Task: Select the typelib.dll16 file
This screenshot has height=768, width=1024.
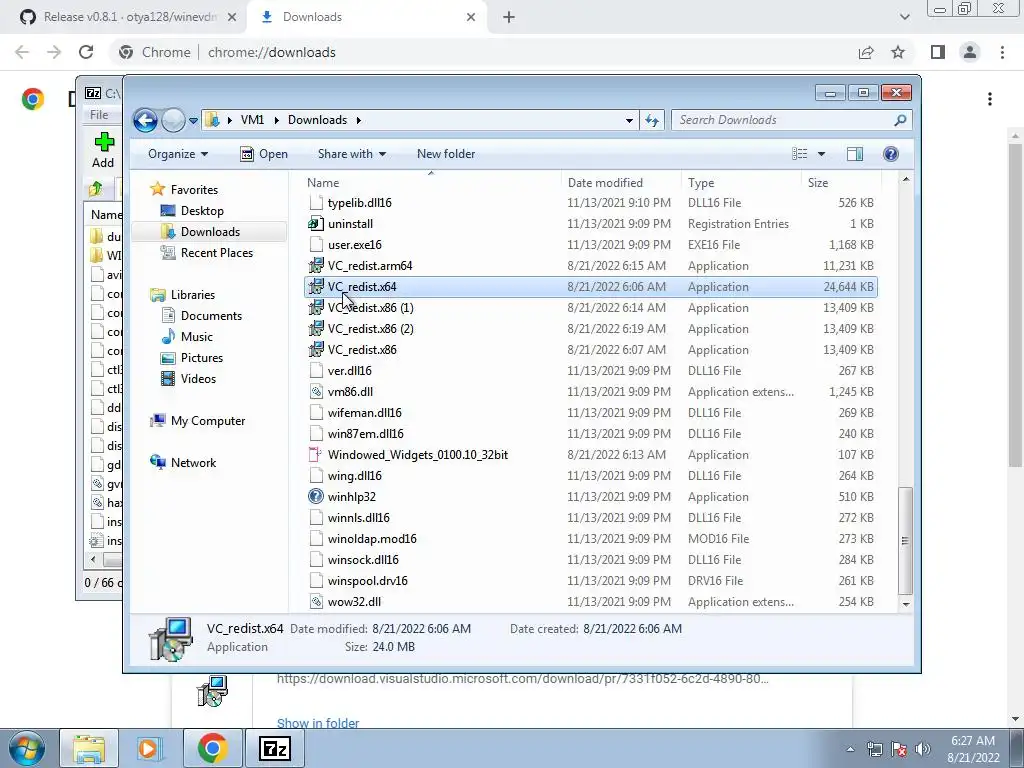Action: pyautogui.click(x=360, y=203)
